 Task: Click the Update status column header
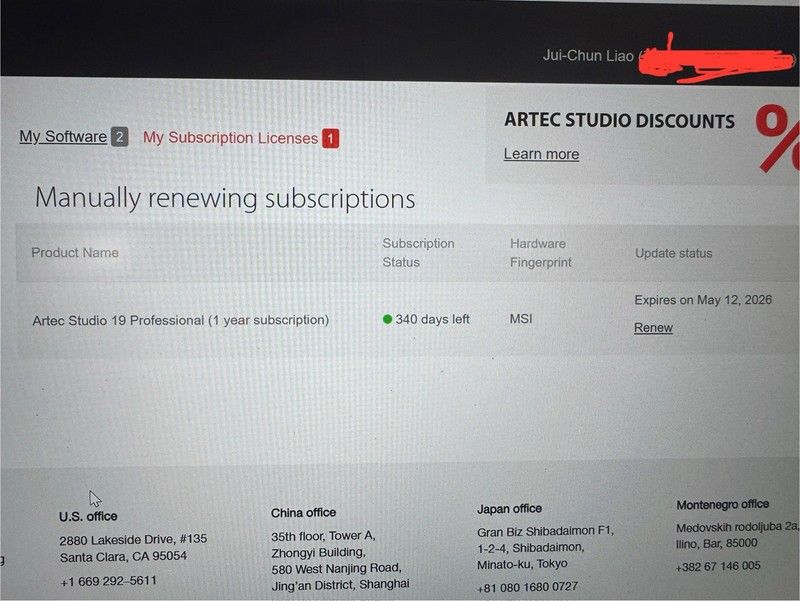pyautogui.click(x=673, y=253)
